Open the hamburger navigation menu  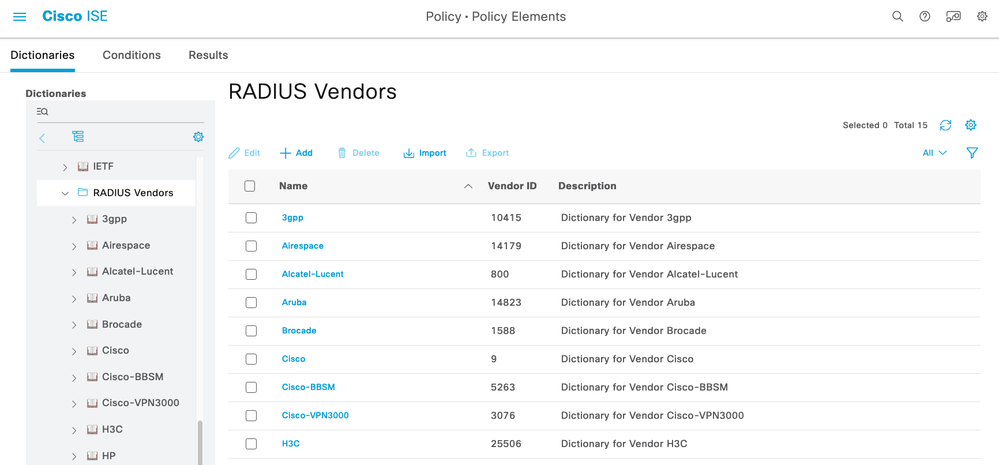coord(20,17)
